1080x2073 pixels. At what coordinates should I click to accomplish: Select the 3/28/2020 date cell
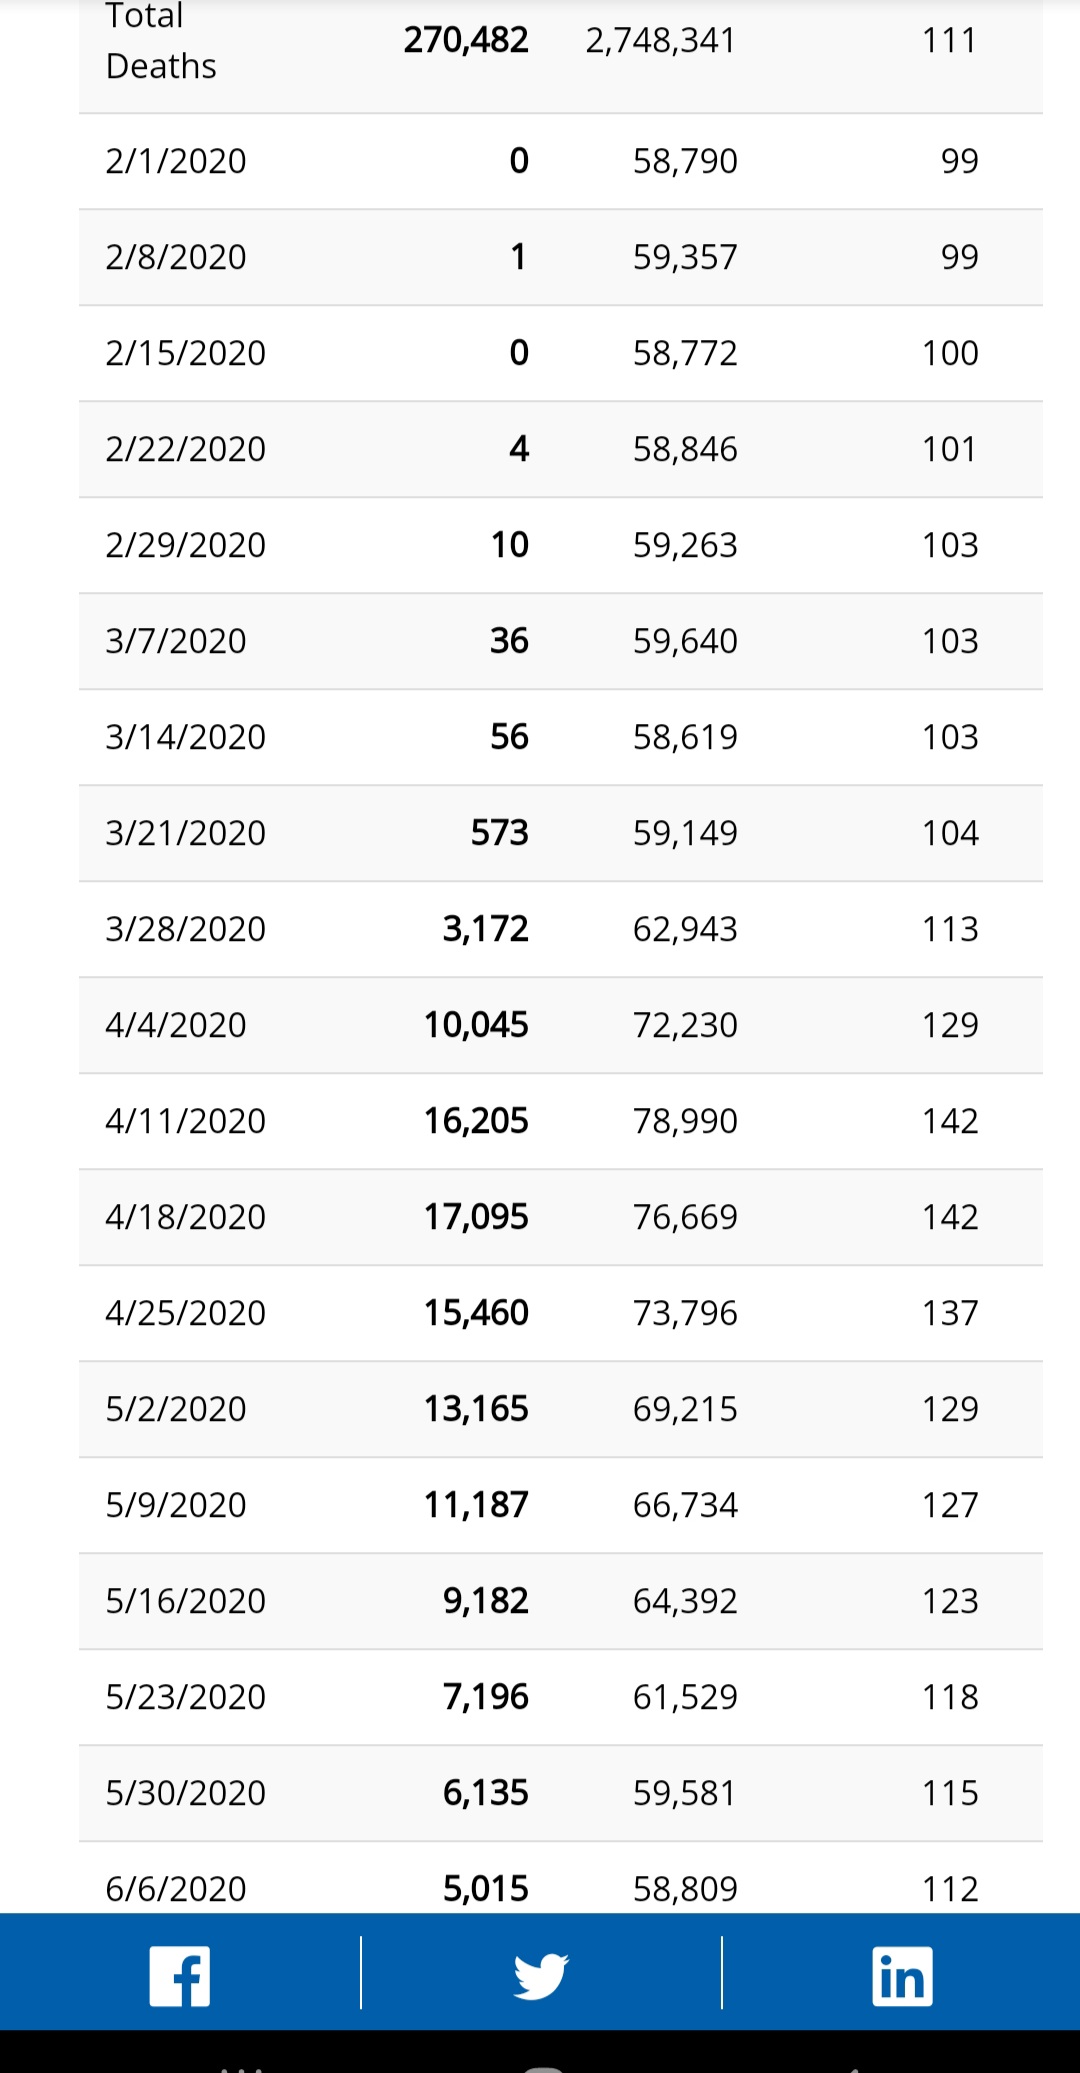pos(186,929)
